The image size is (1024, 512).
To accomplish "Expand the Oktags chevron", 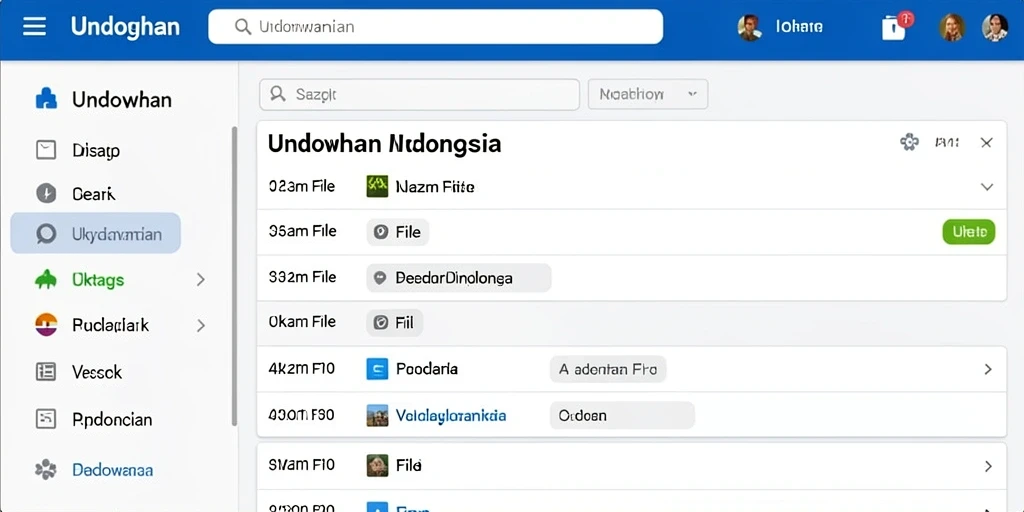I will click(x=200, y=280).
